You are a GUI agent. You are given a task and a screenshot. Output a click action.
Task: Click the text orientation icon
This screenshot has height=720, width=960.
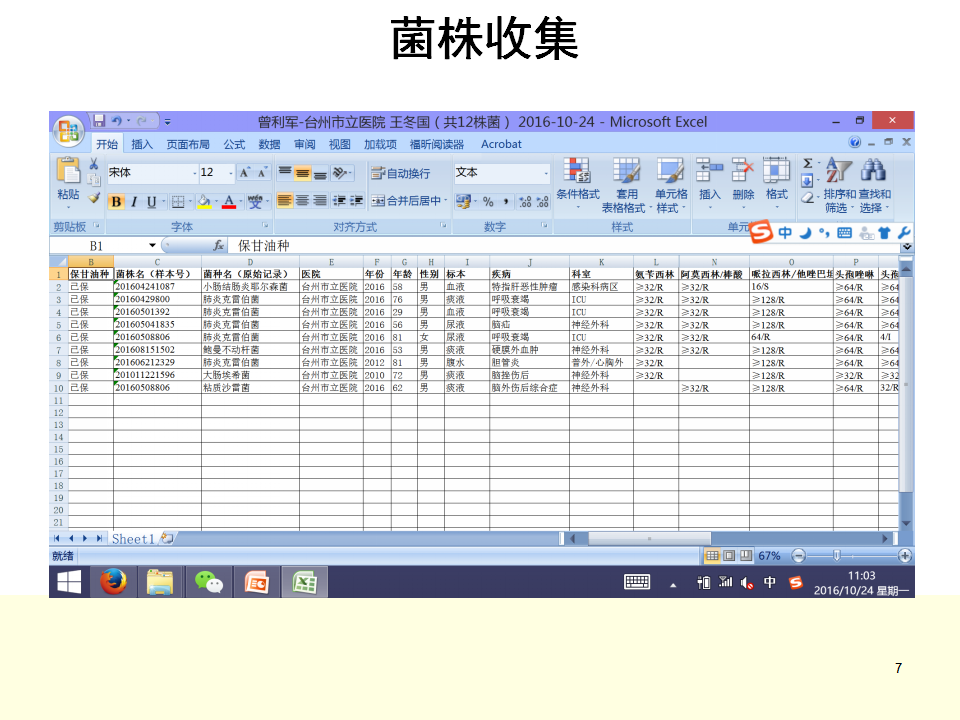(x=339, y=173)
